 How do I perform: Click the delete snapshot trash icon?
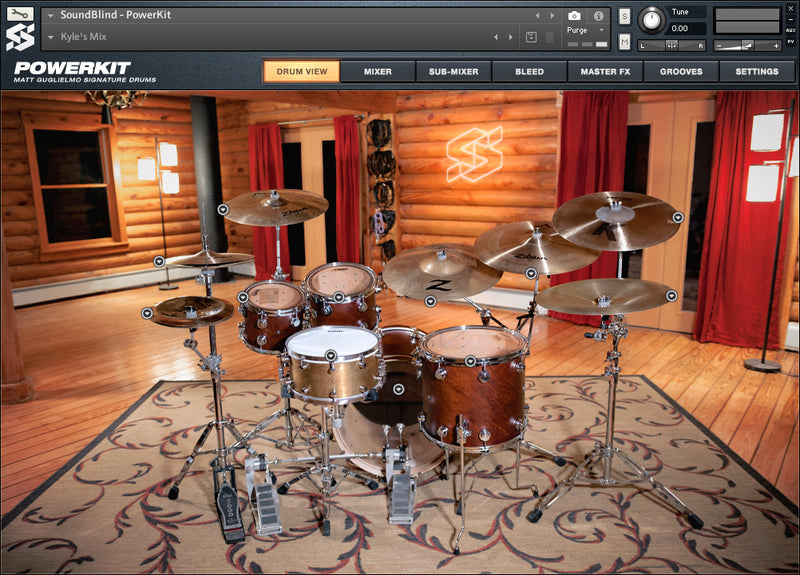549,37
